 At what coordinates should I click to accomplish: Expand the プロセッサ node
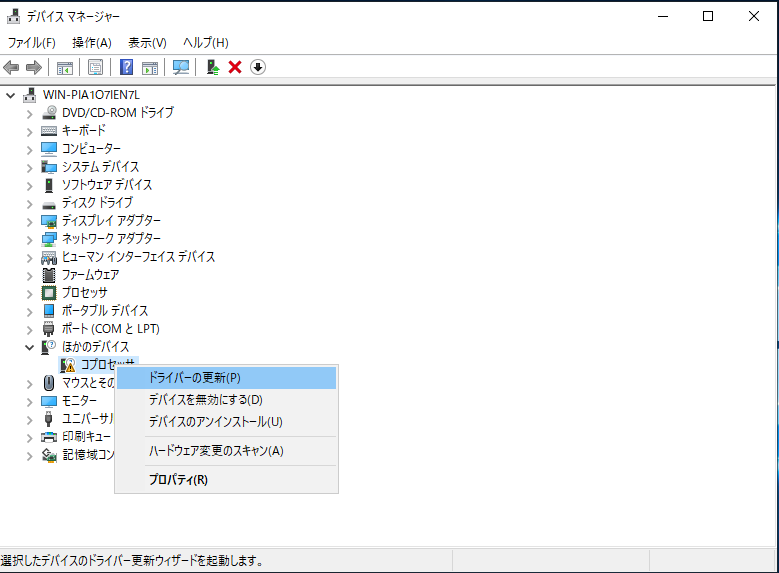(x=29, y=294)
